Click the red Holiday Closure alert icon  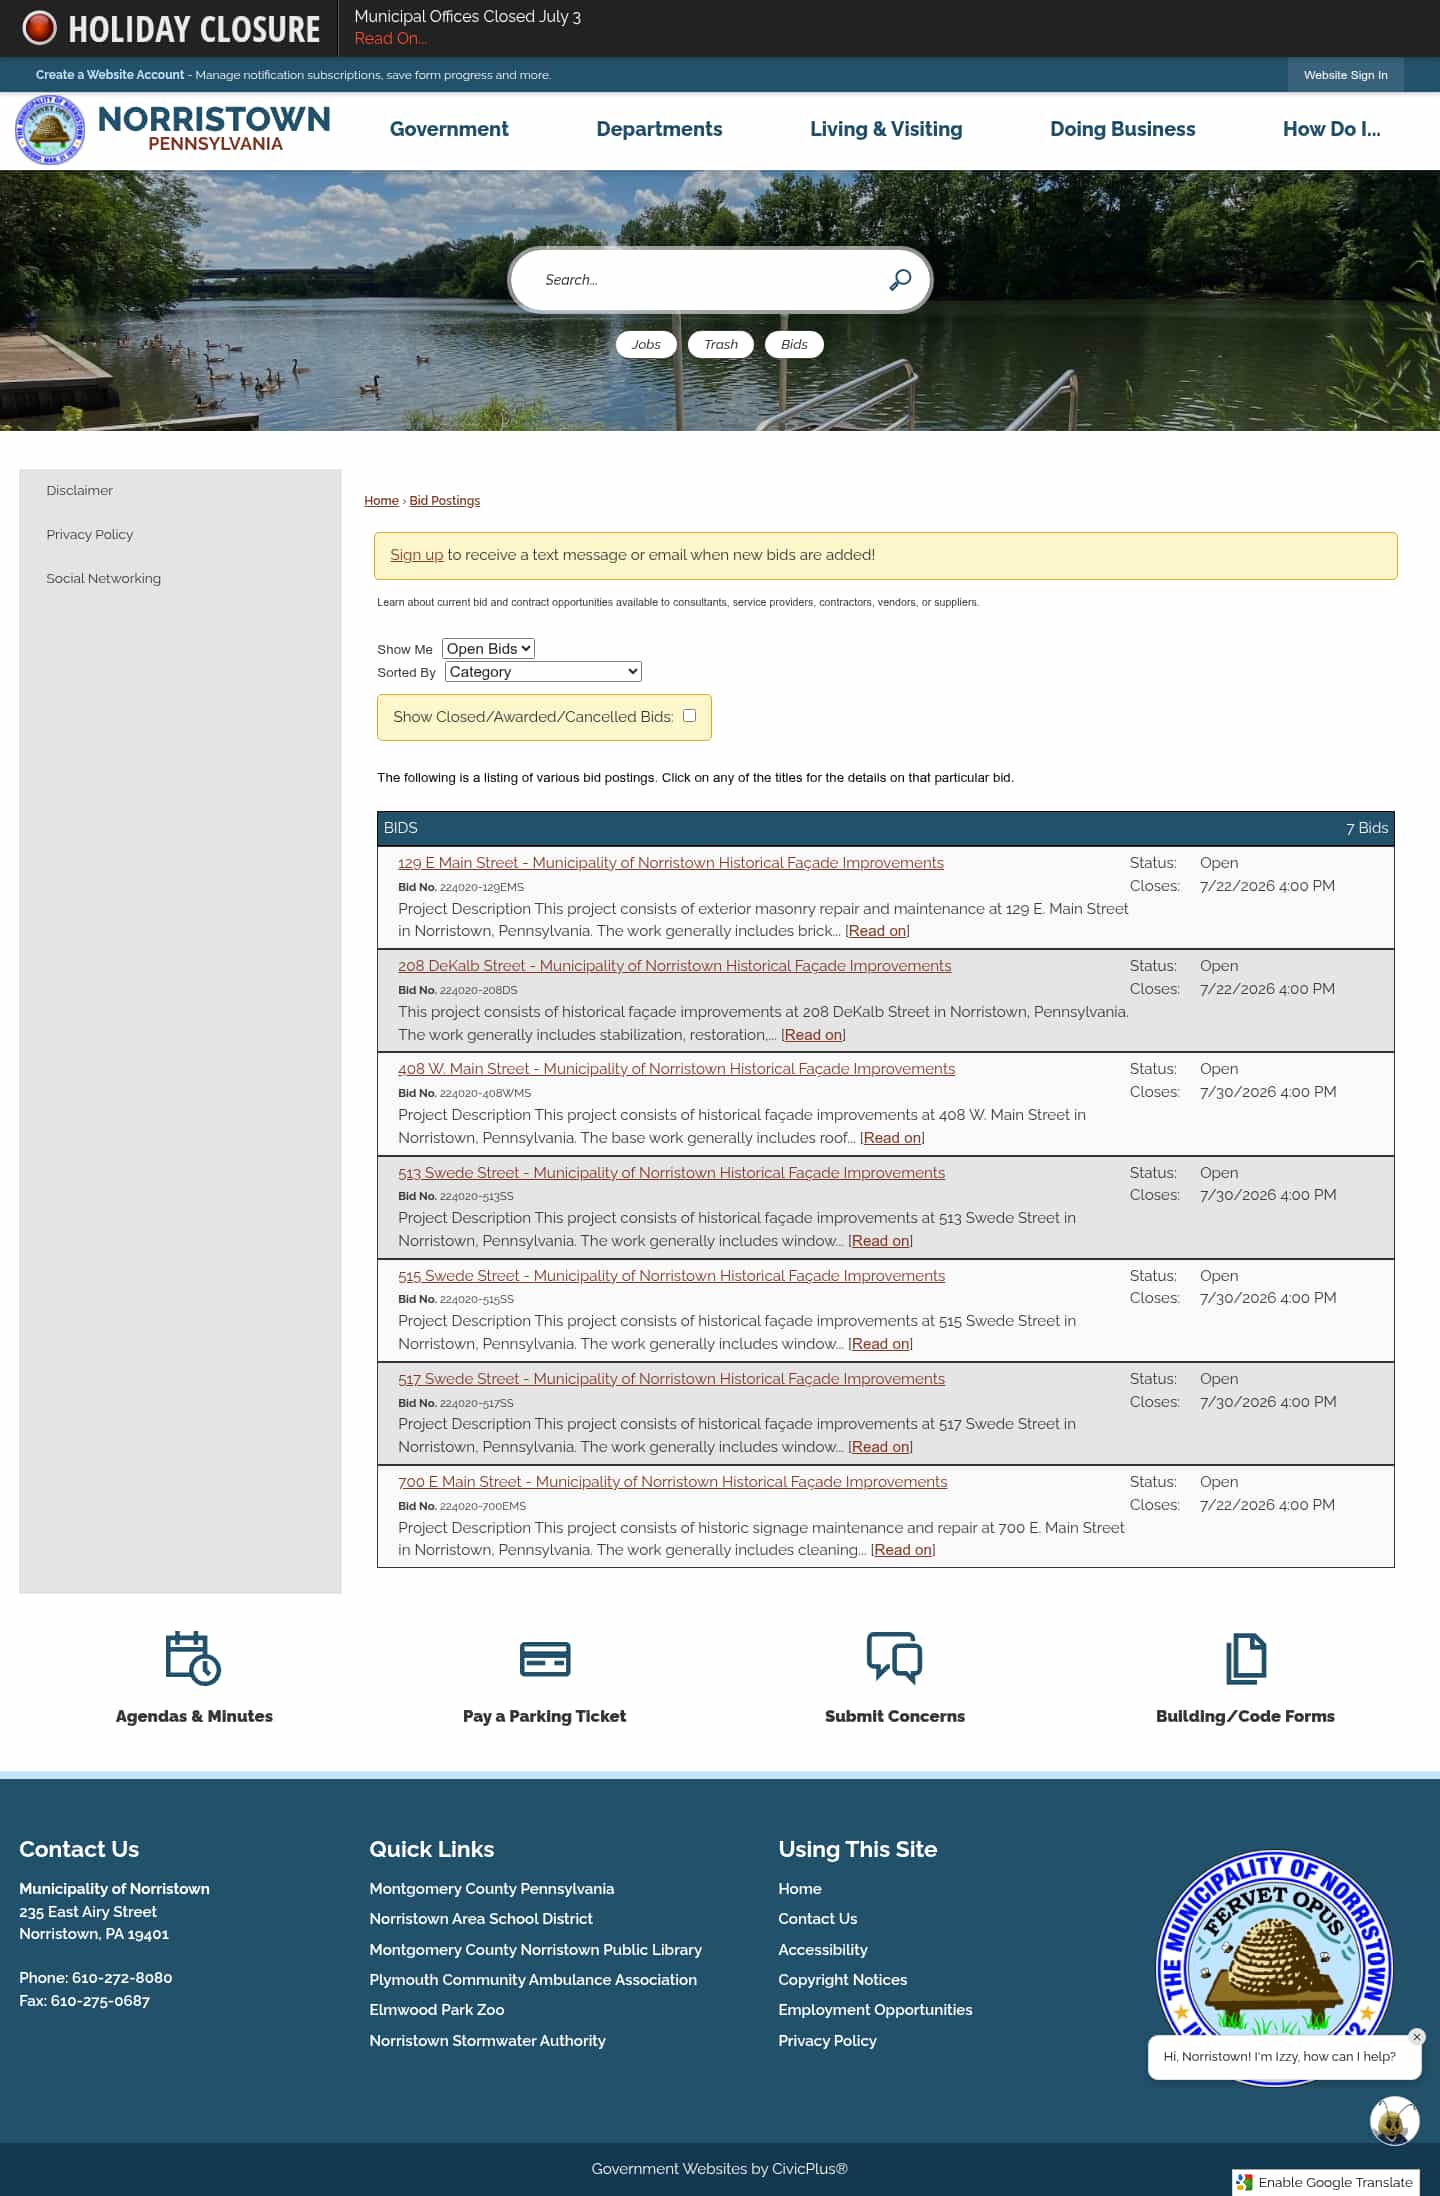[39, 28]
